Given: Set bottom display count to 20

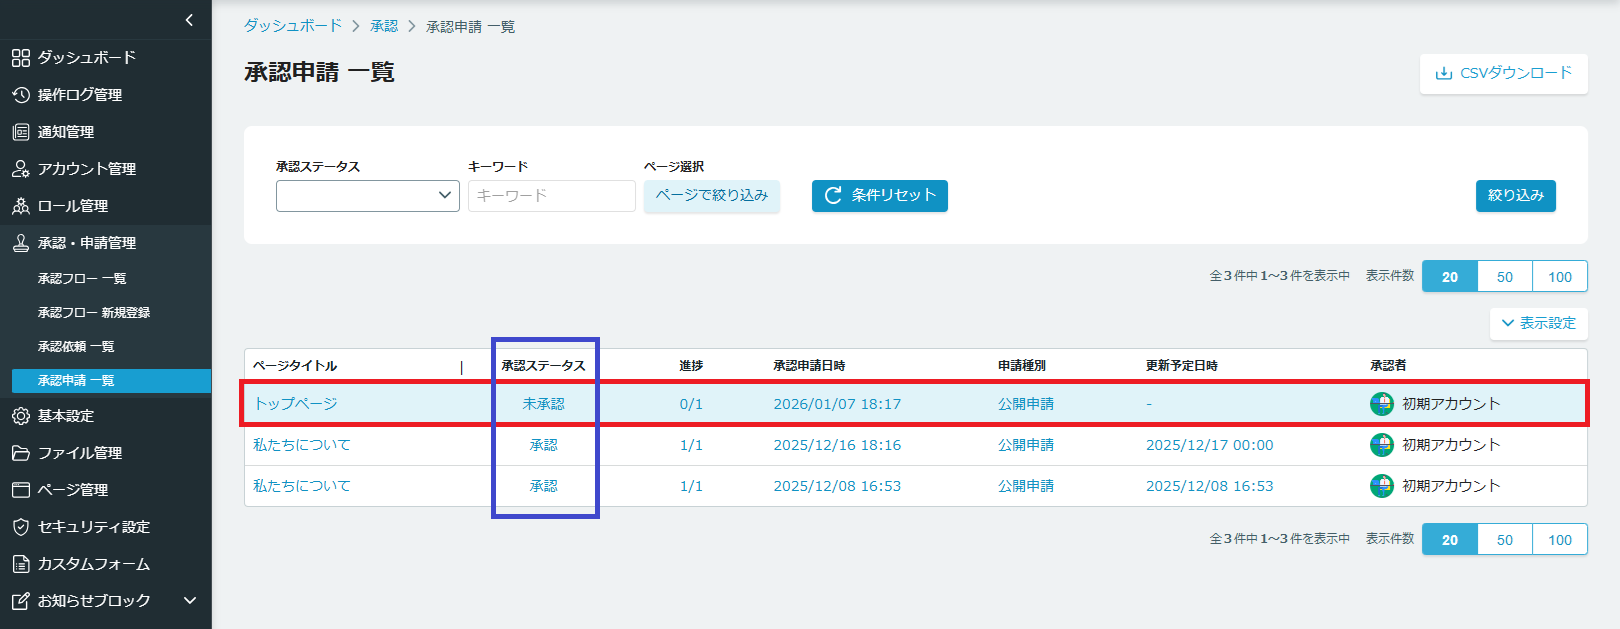Looking at the screenshot, I should click(1449, 540).
